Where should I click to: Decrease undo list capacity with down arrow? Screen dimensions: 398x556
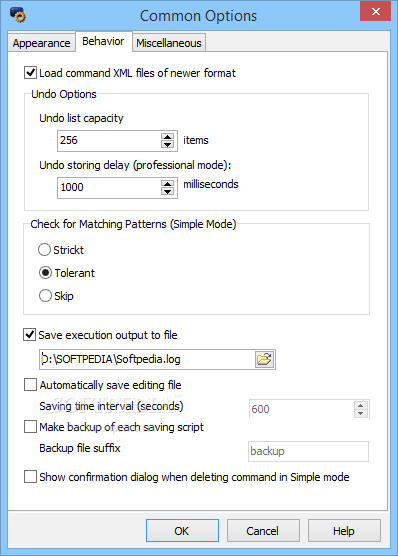click(x=167, y=144)
